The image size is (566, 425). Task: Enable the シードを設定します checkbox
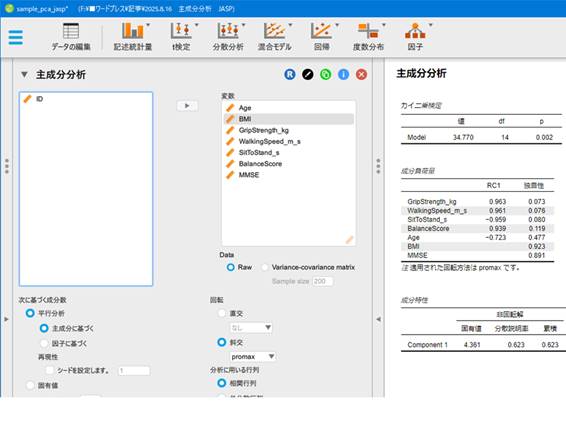(x=50, y=370)
